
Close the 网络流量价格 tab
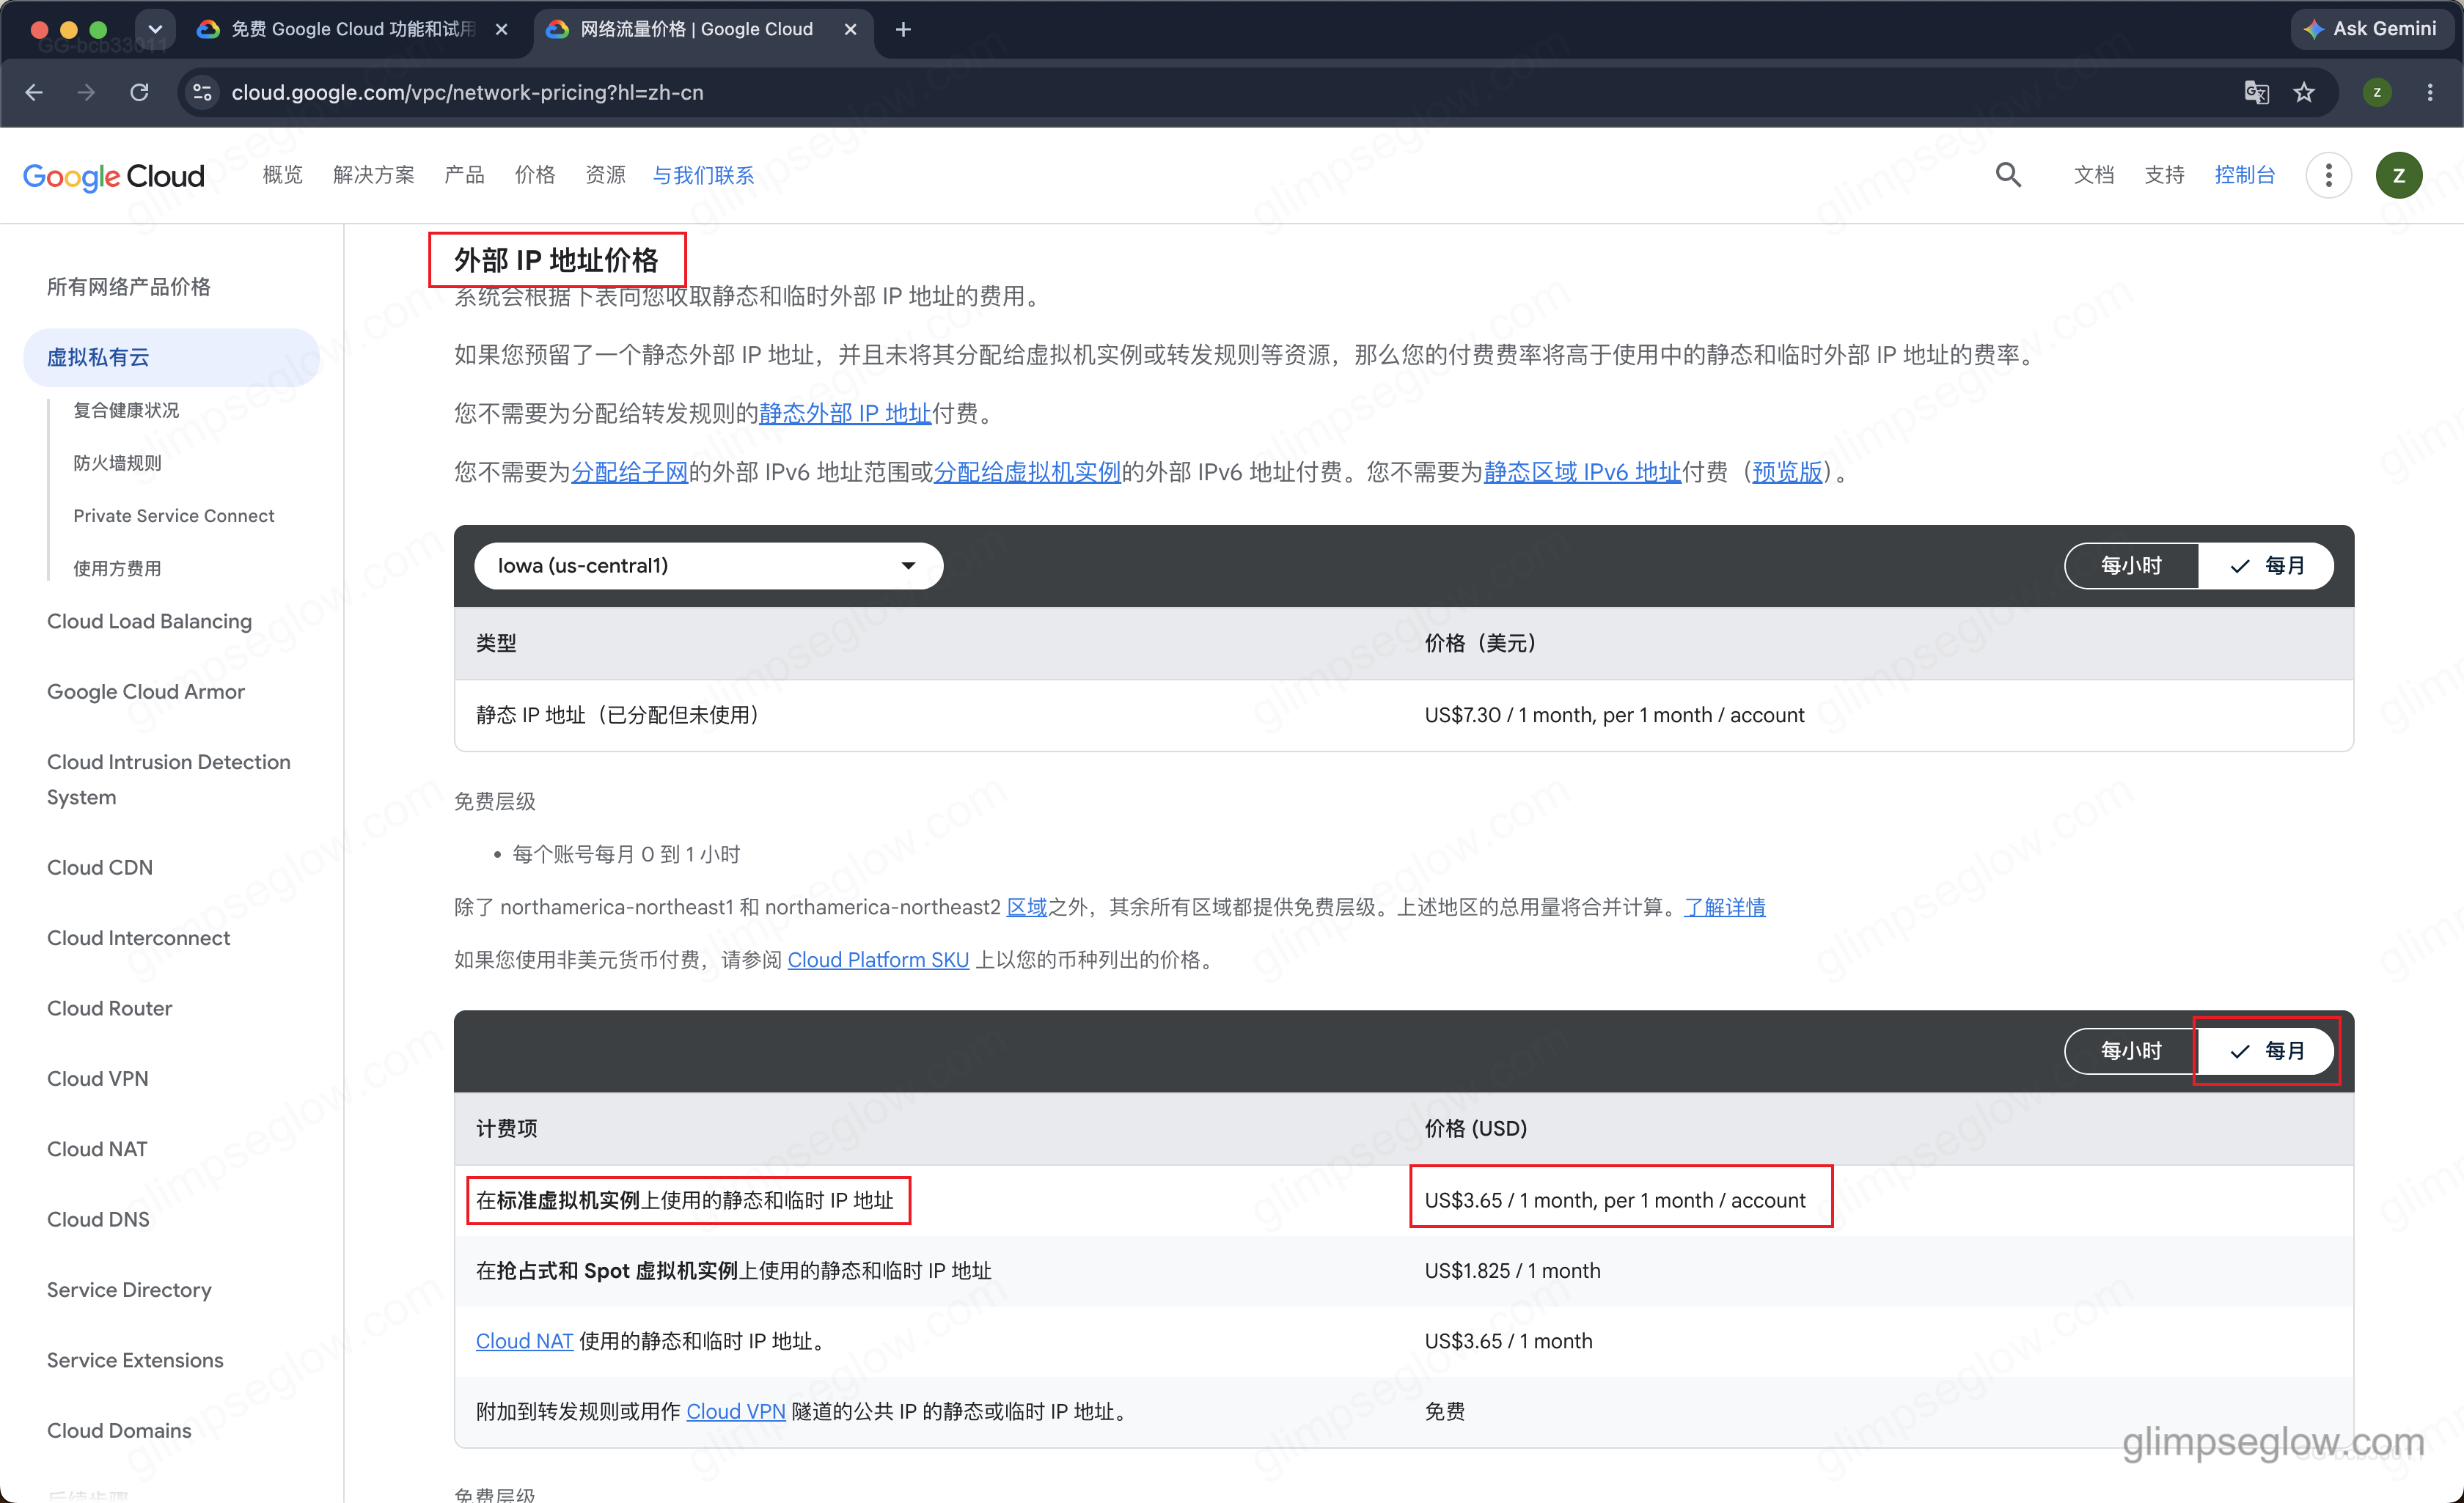pos(850,29)
